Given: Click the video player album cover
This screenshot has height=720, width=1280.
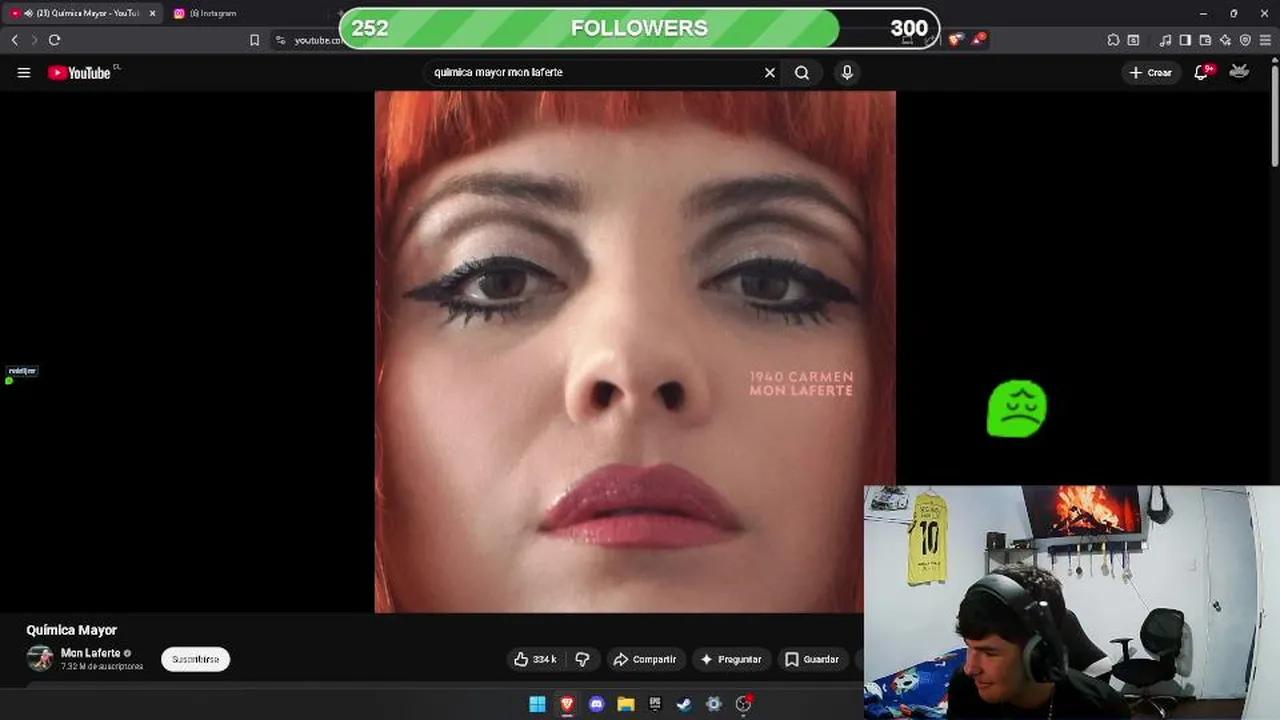Looking at the screenshot, I should click(x=635, y=351).
